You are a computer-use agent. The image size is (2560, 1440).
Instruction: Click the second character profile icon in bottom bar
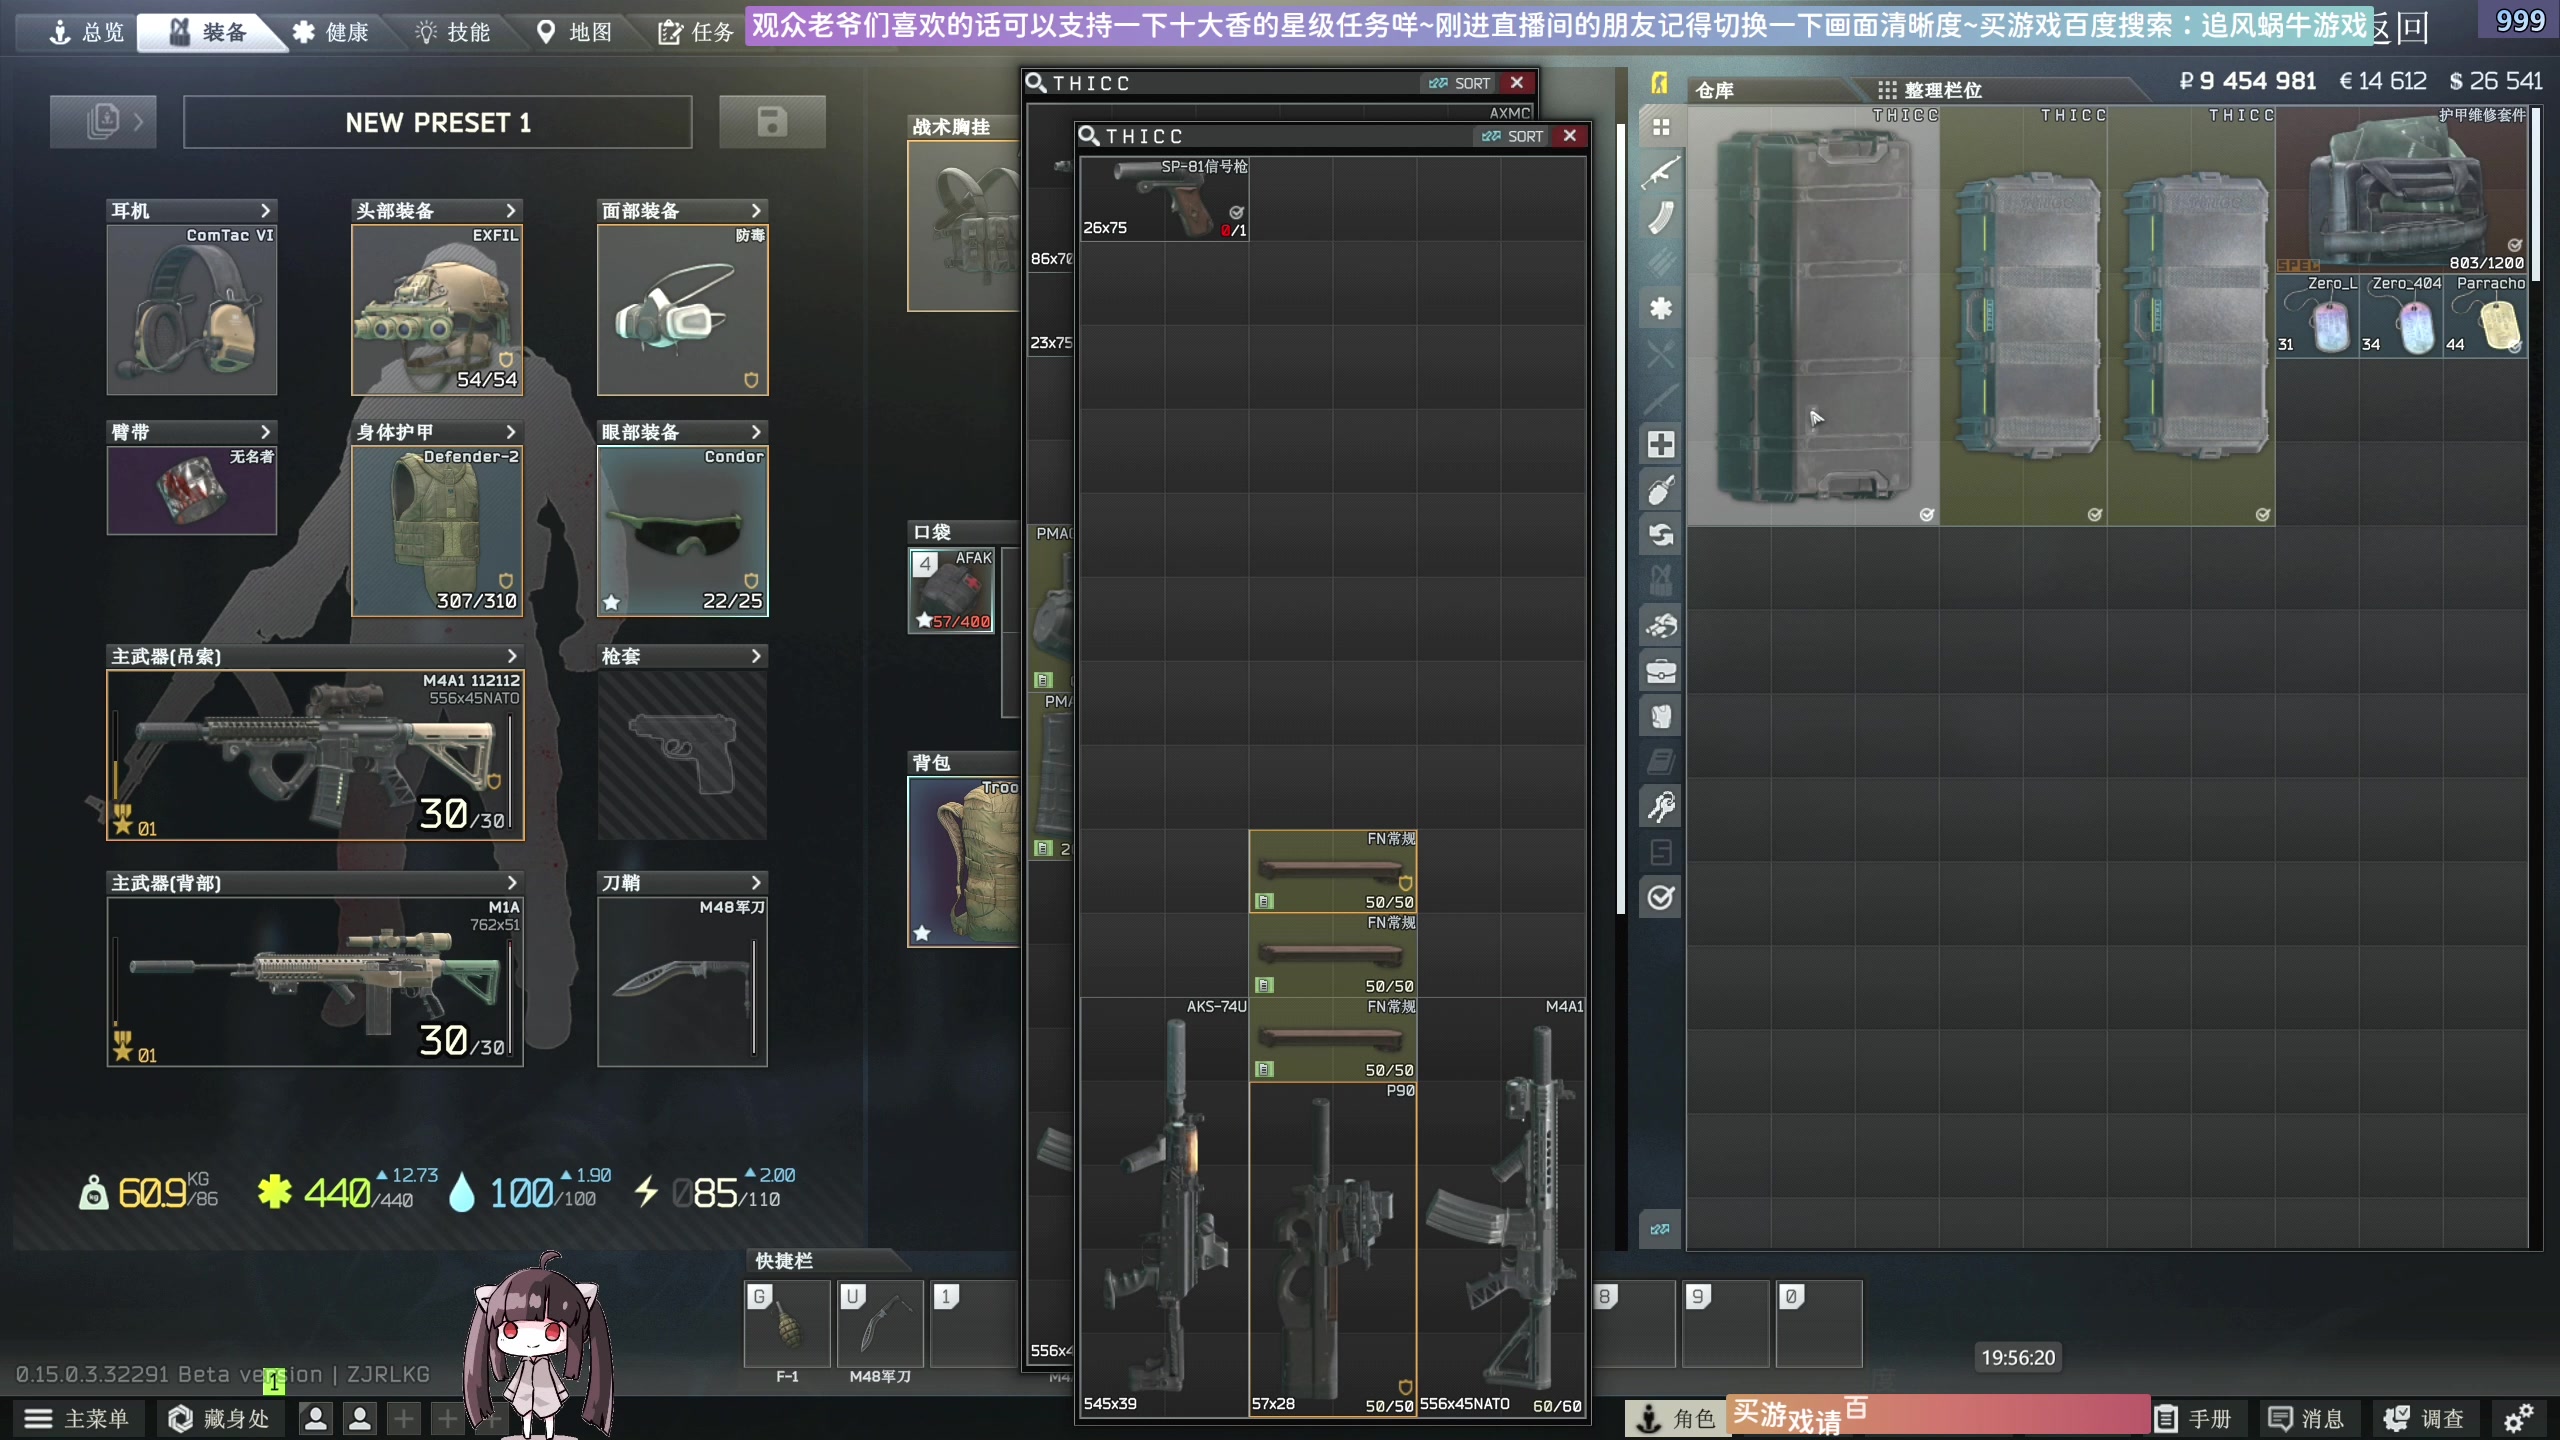click(x=360, y=1418)
